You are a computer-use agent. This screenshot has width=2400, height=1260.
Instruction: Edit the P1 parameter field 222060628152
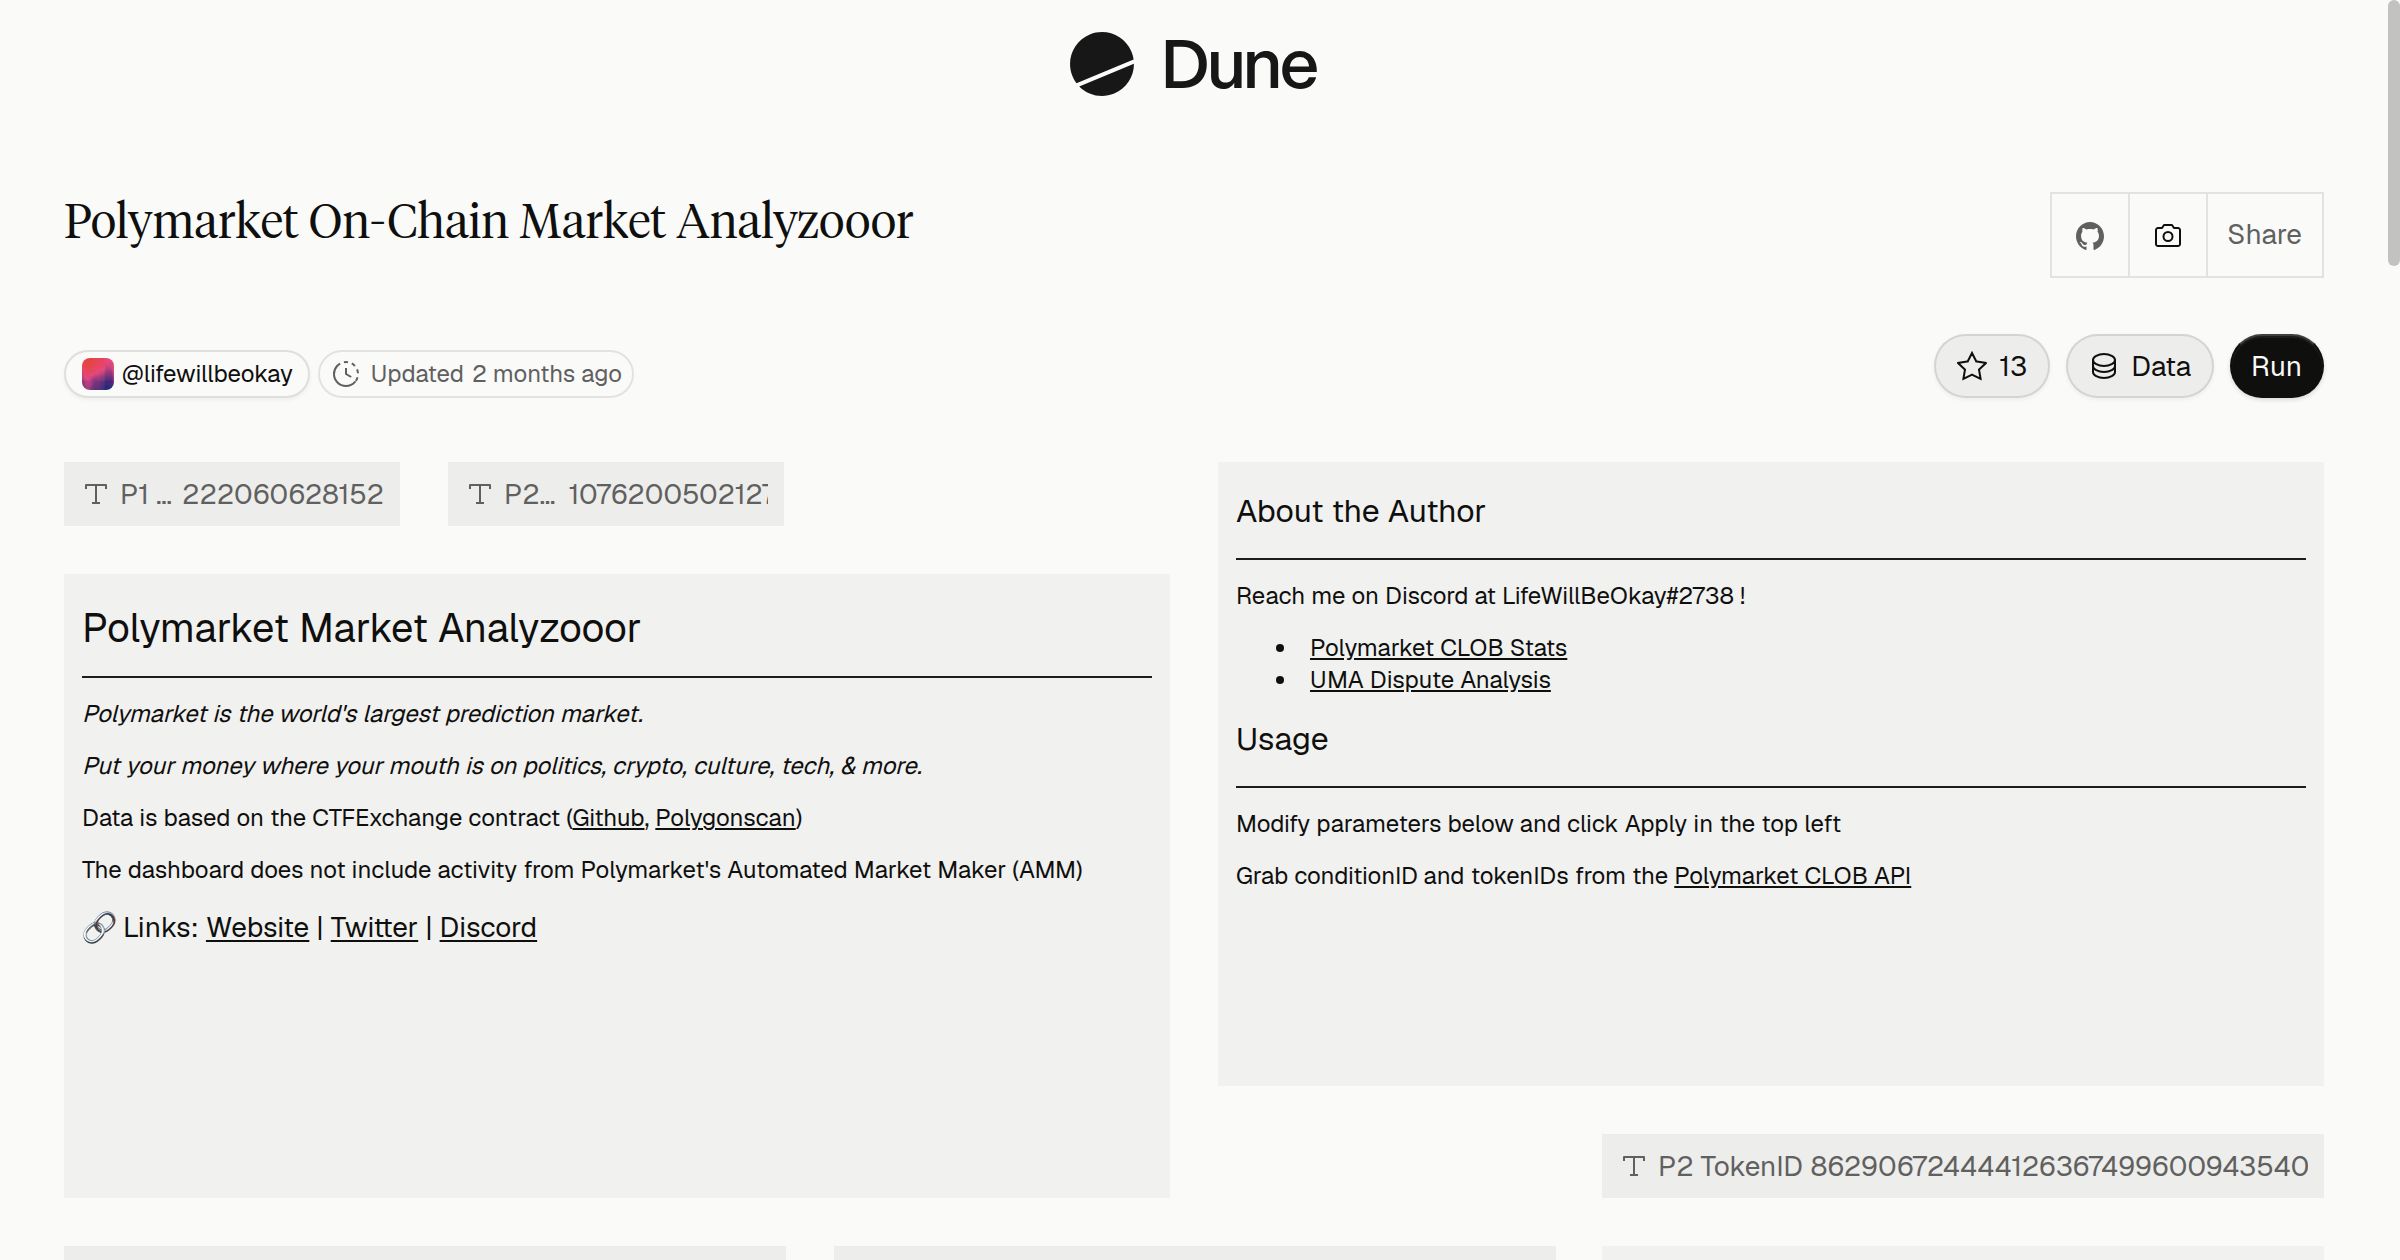coord(232,494)
